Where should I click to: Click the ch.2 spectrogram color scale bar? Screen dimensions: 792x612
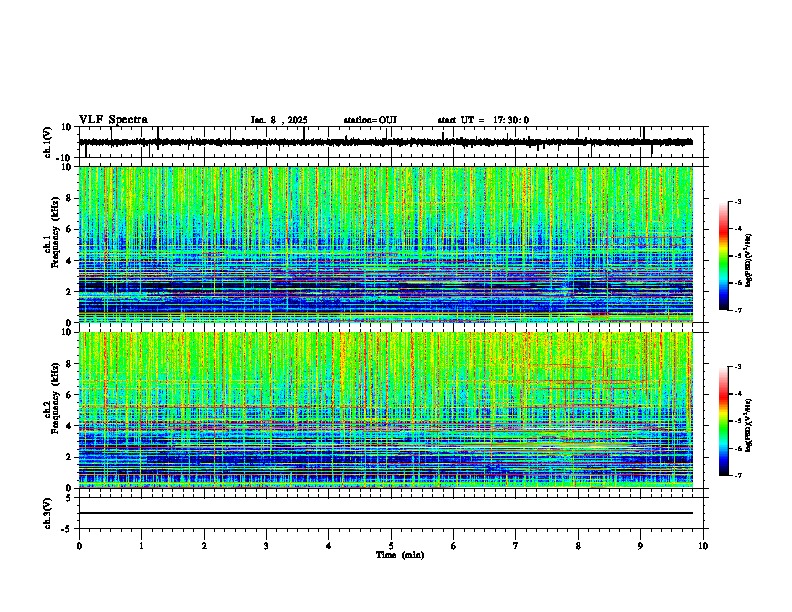[724, 421]
